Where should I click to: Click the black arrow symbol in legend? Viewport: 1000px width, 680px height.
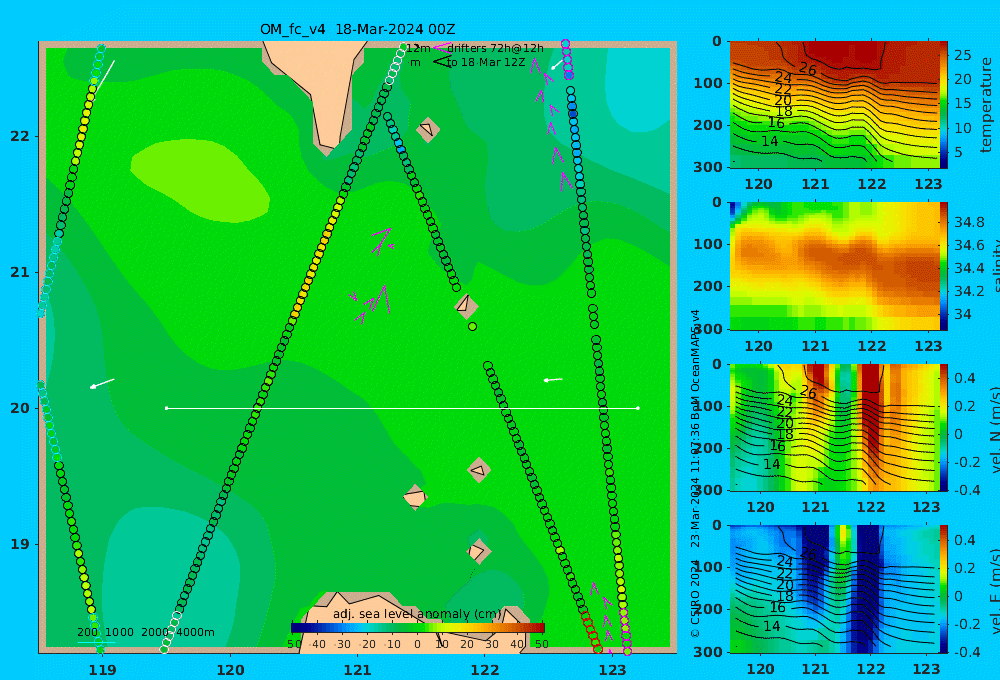pyautogui.click(x=441, y=62)
